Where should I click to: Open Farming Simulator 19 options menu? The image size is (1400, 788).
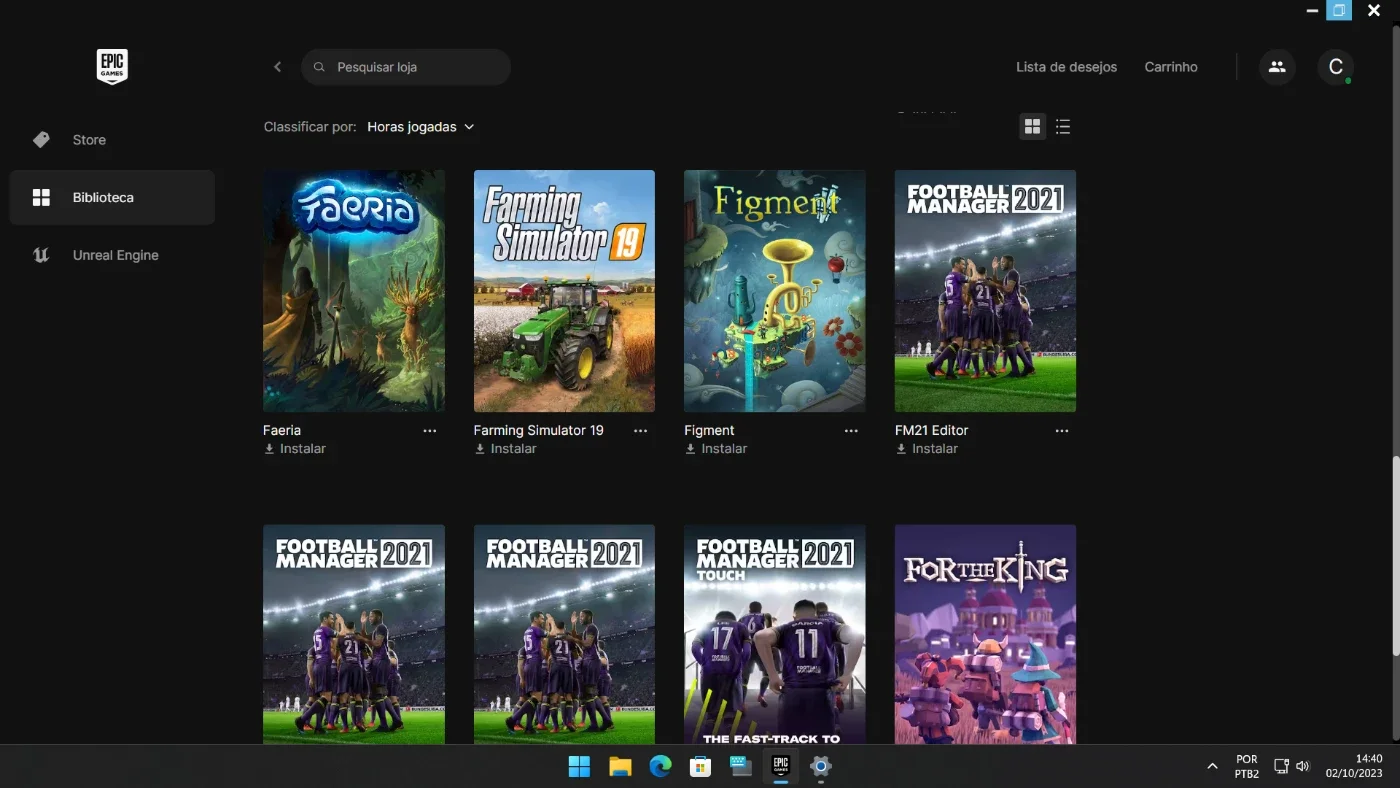(640, 431)
